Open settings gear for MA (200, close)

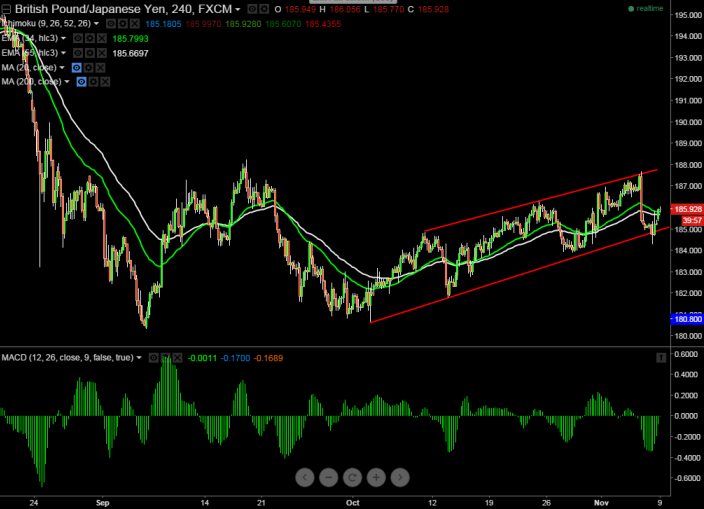click(x=93, y=82)
